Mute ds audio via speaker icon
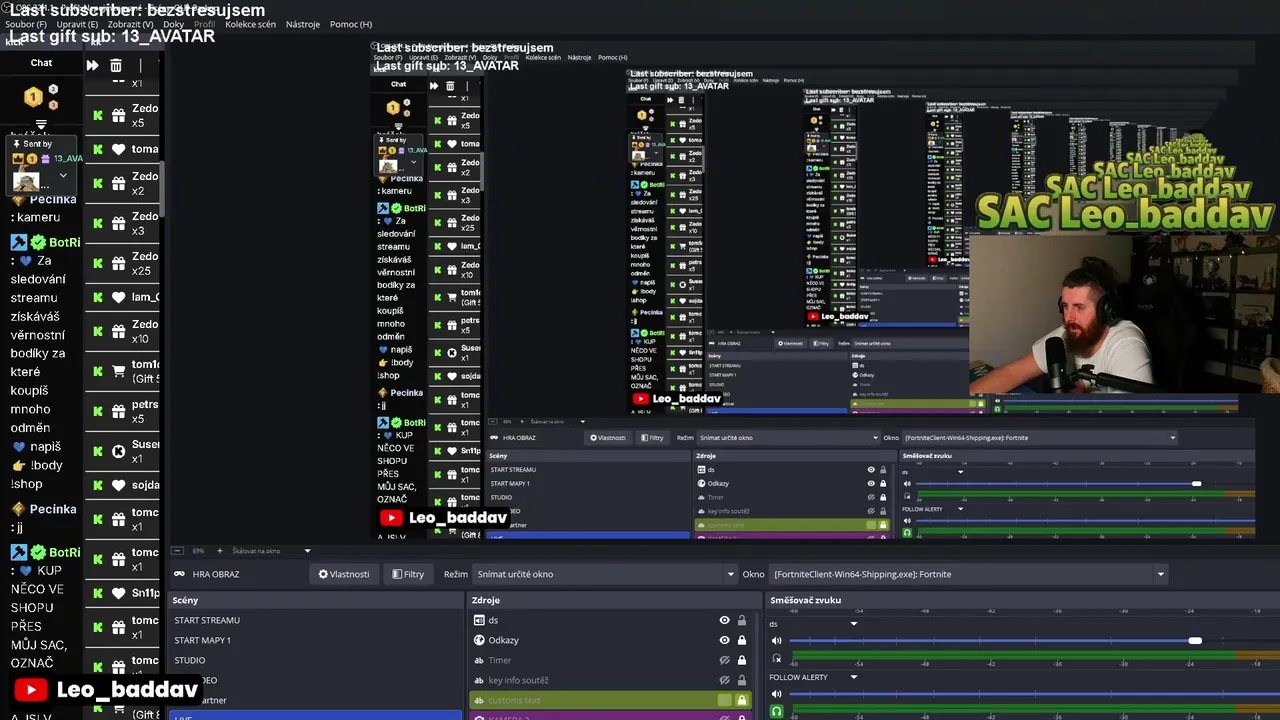The height and width of the screenshot is (720, 1280). [x=776, y=641]
